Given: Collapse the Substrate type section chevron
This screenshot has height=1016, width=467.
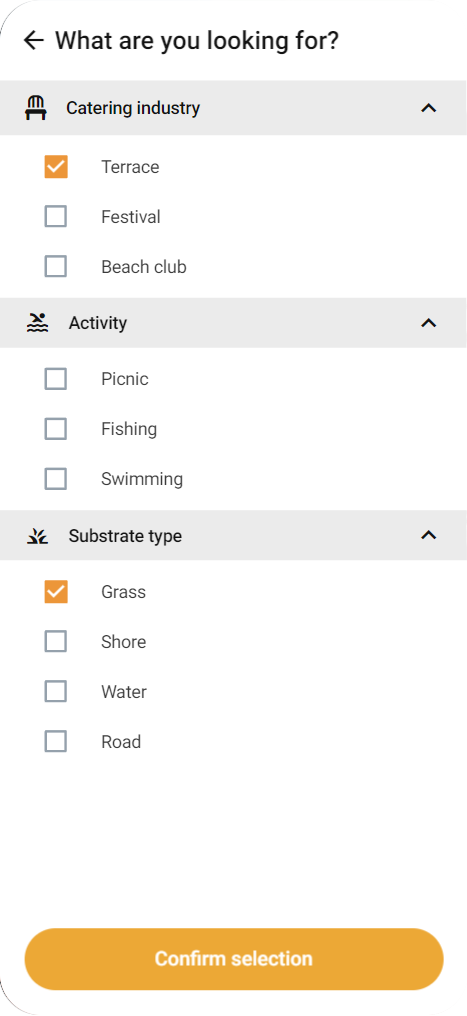Looking at the screenshot, I should tap(429, 535).
